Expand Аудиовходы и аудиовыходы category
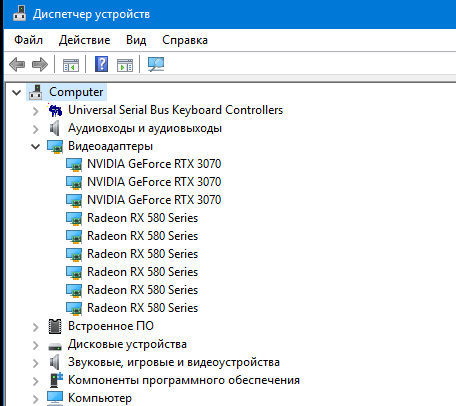 tap(36, 129)
